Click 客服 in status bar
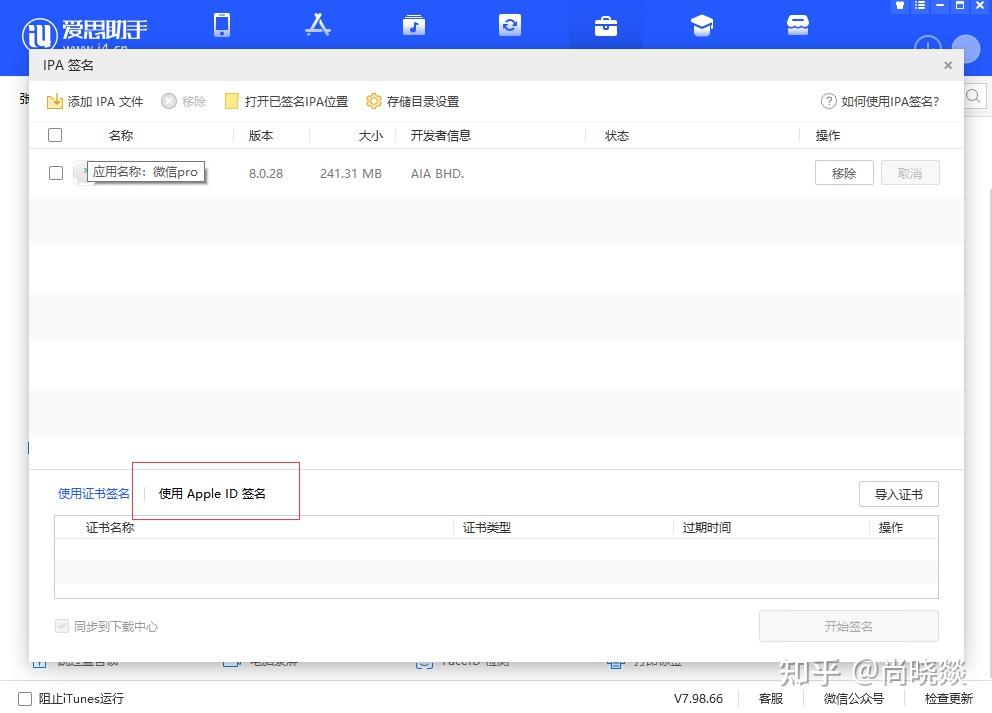992x713 pixels. 771,698
